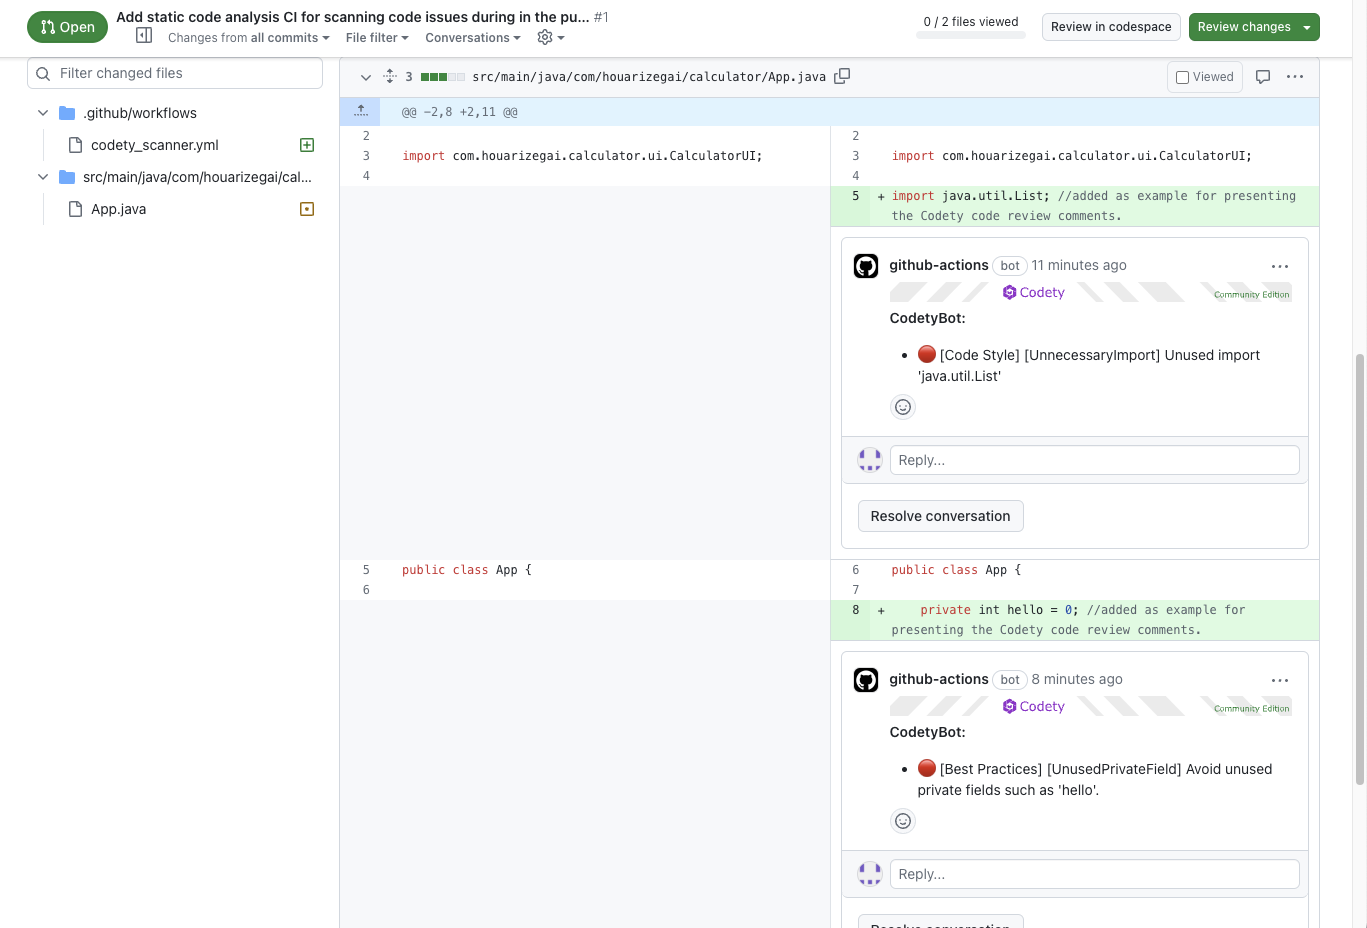Add comment on line 5 import java.util.List
Screen dimensions: 1367x928
coord(881,196)
